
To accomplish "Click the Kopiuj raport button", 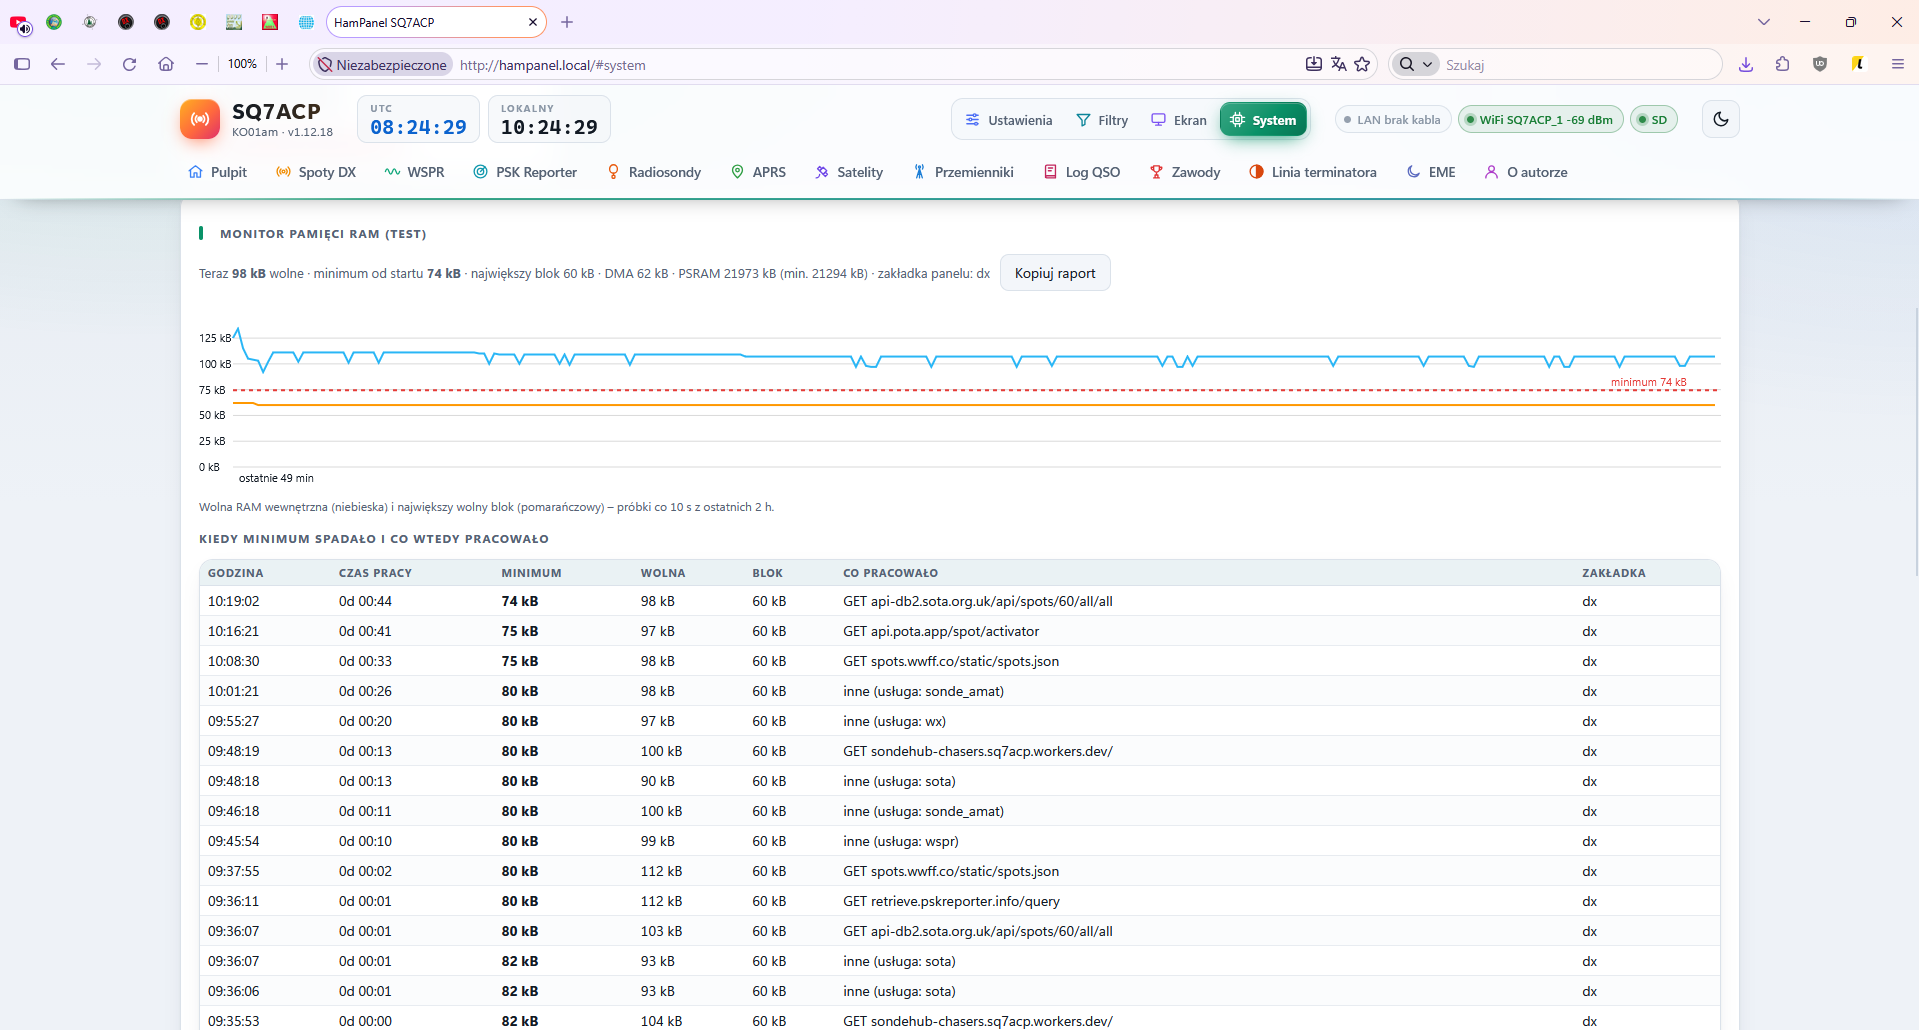I will [x=1055, y=273].
